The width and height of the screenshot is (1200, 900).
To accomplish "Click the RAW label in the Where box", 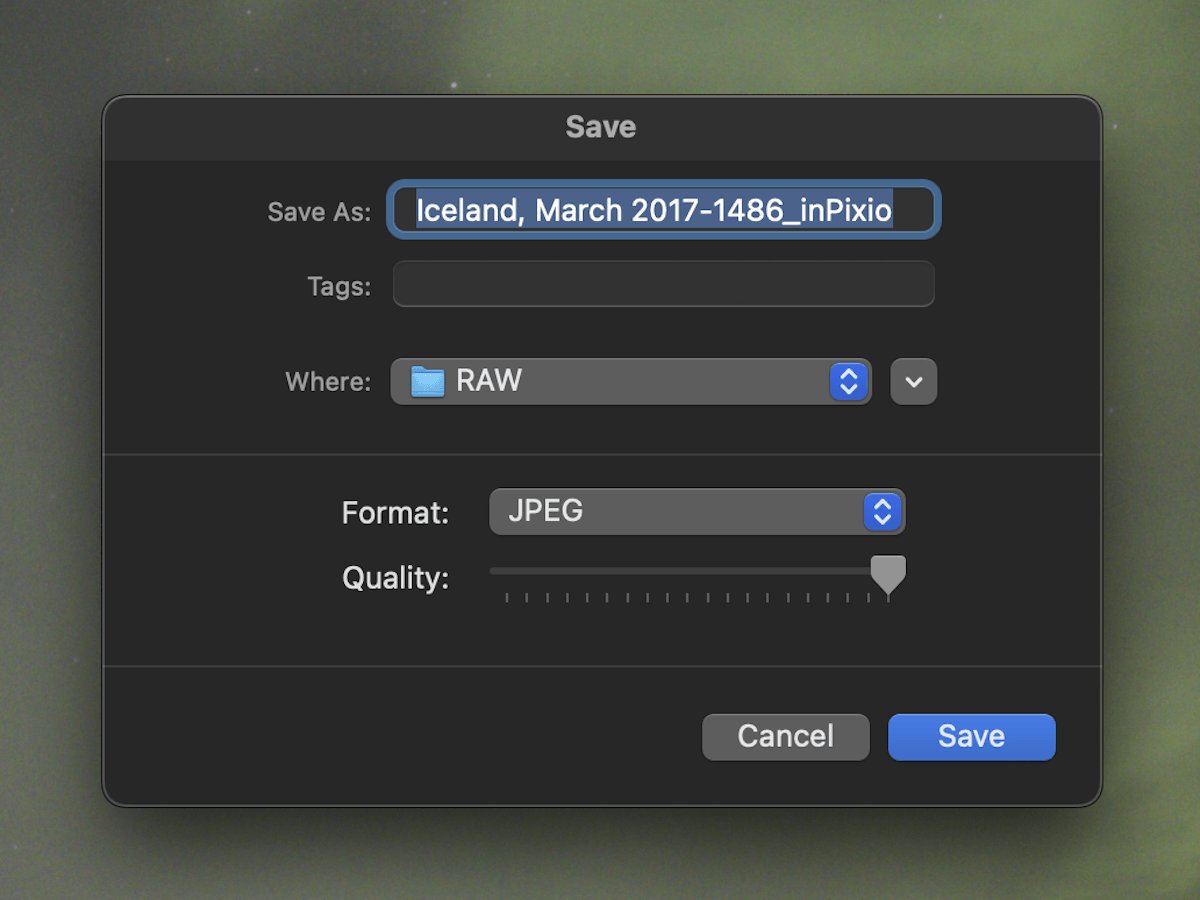I will 487,381.
